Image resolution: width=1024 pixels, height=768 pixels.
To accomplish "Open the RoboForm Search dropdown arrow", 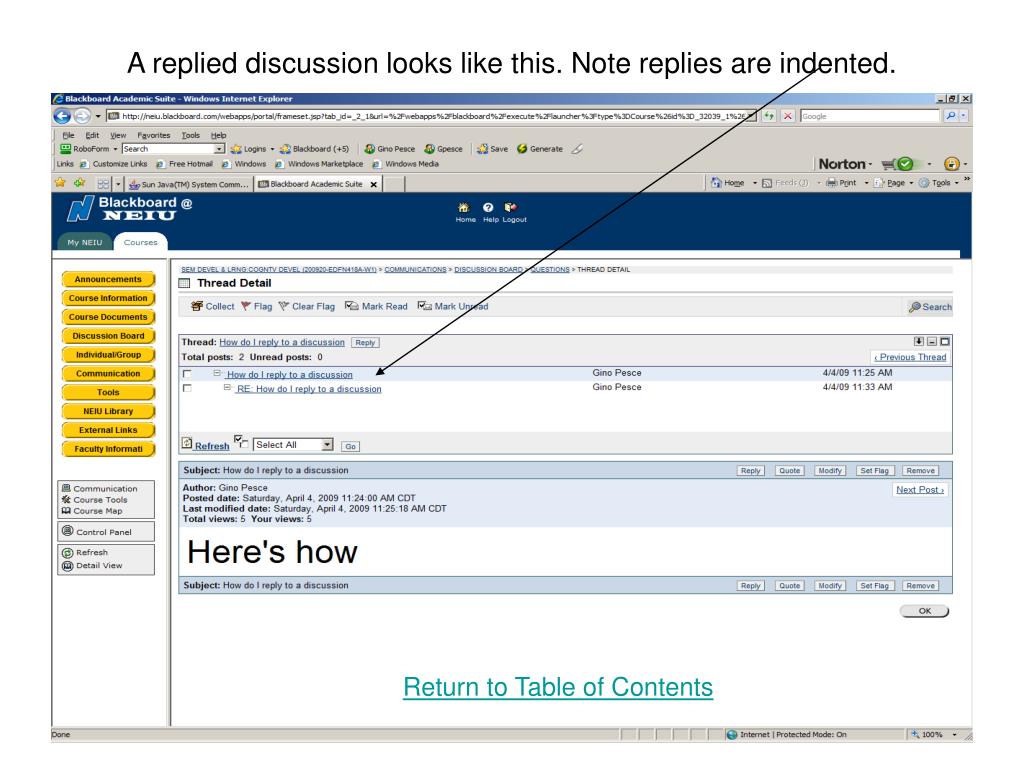I will tap(219, 149).
